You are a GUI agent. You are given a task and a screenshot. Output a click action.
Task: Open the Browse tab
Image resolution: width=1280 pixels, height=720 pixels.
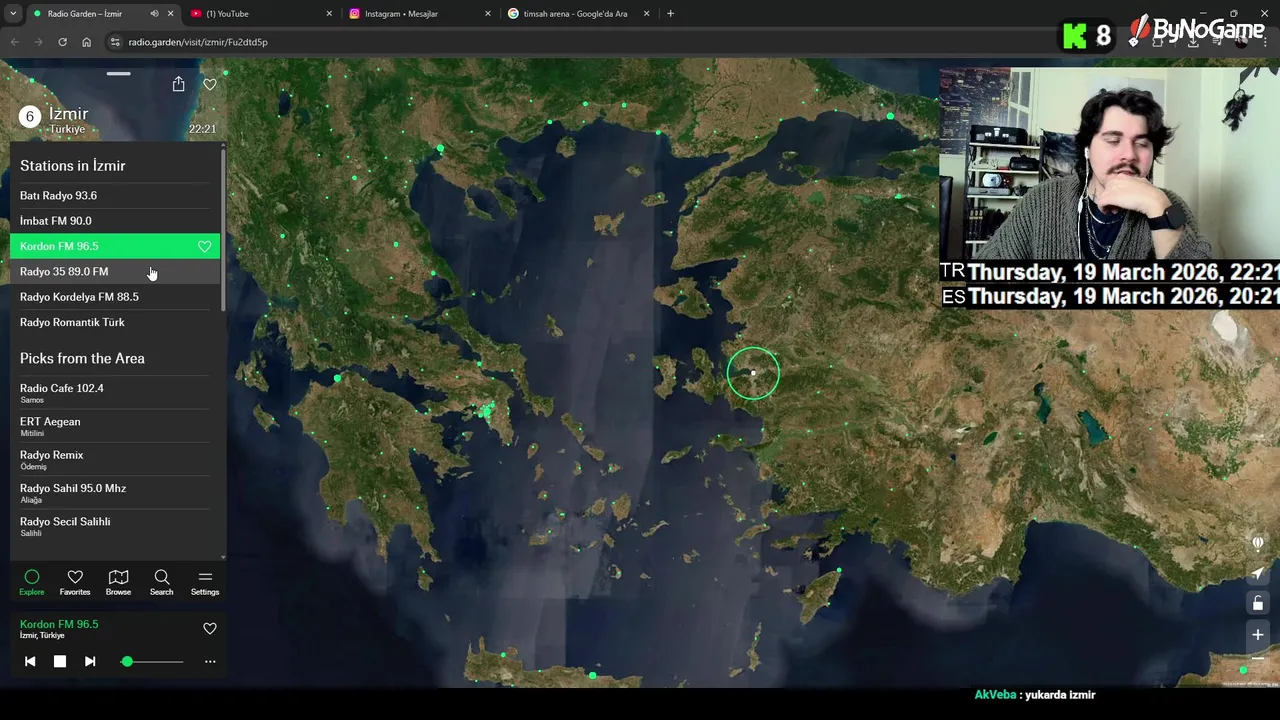pos(118,582)
